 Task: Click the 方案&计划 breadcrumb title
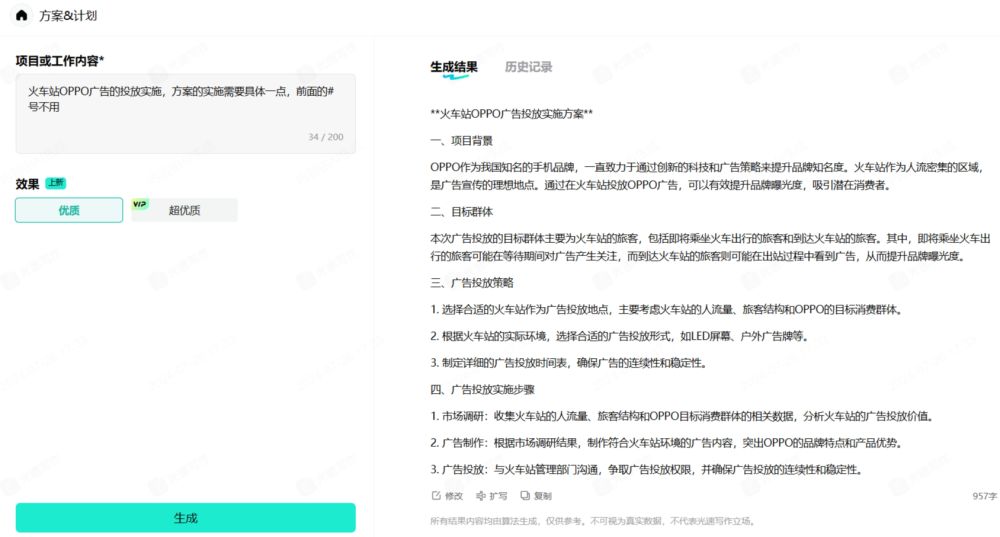tap(68, 15)
